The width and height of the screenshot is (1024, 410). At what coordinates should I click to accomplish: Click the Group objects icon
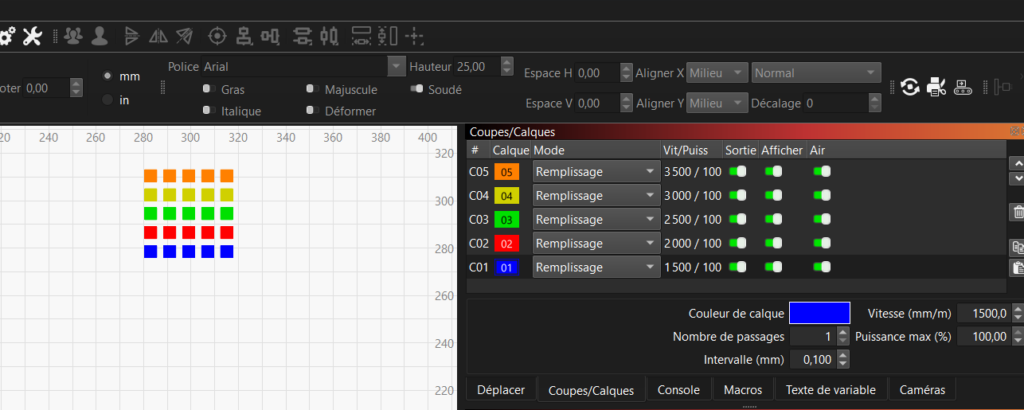click(x=74, y=36)
